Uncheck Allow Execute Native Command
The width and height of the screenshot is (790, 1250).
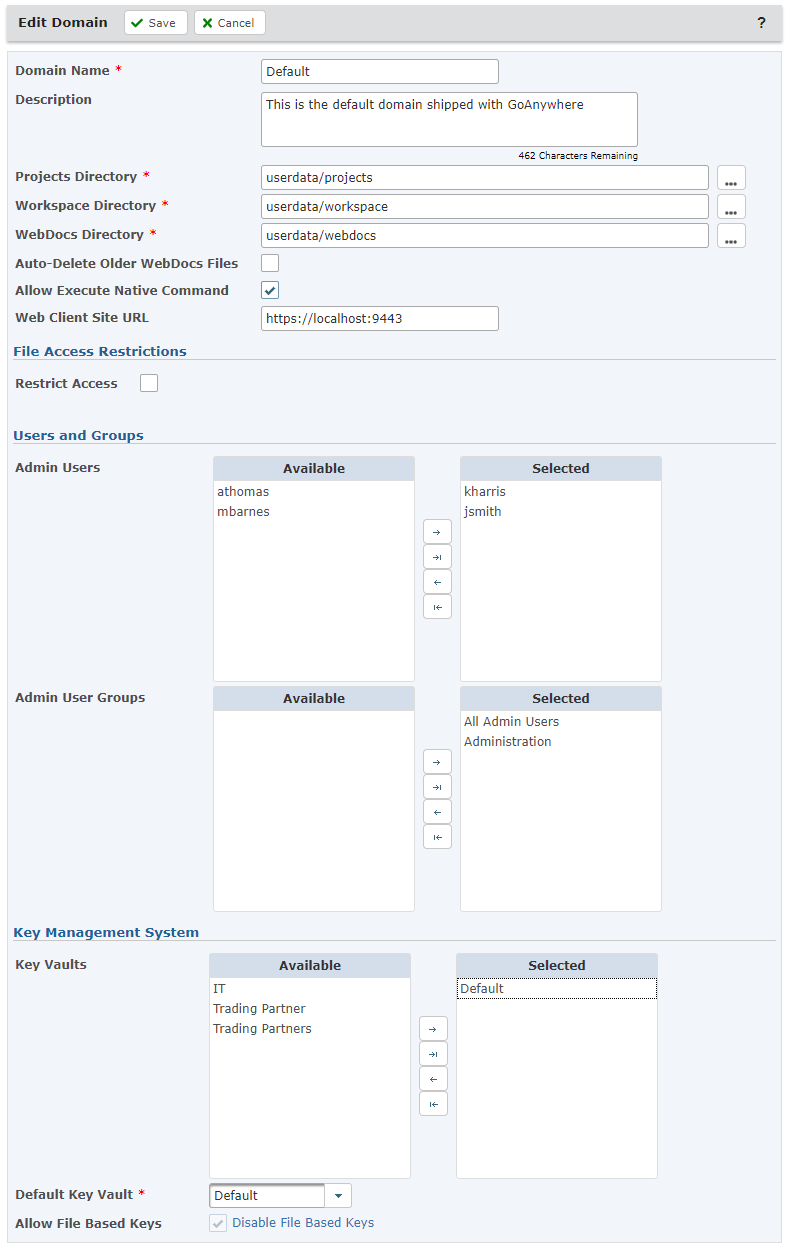(270, 291)
